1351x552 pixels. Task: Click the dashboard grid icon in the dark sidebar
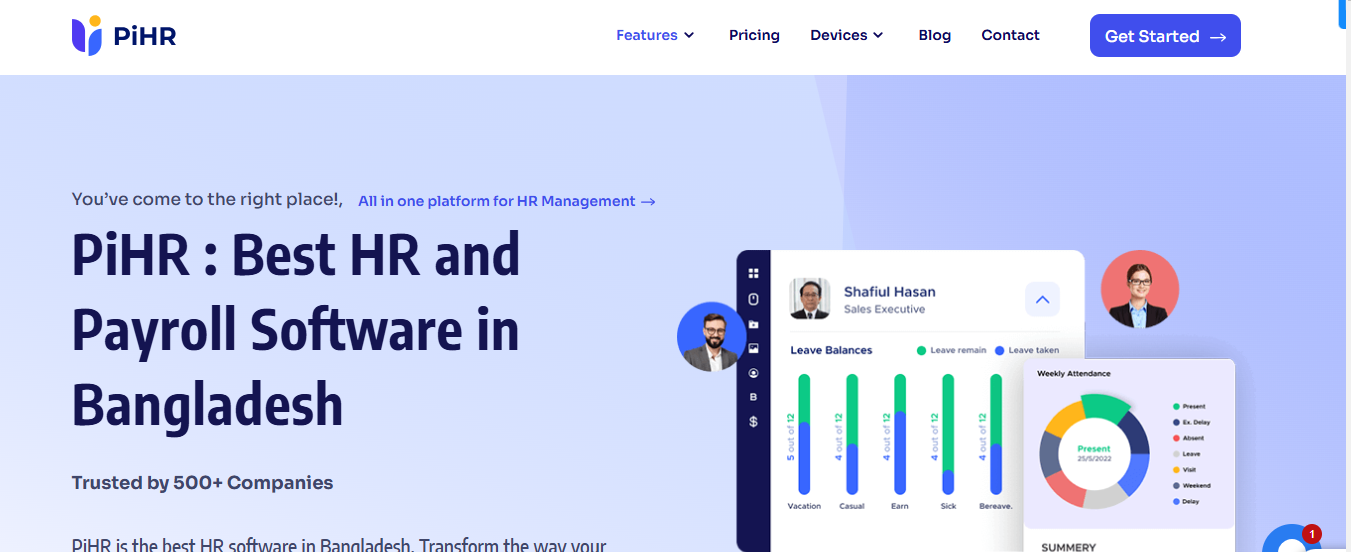[754, 273]
